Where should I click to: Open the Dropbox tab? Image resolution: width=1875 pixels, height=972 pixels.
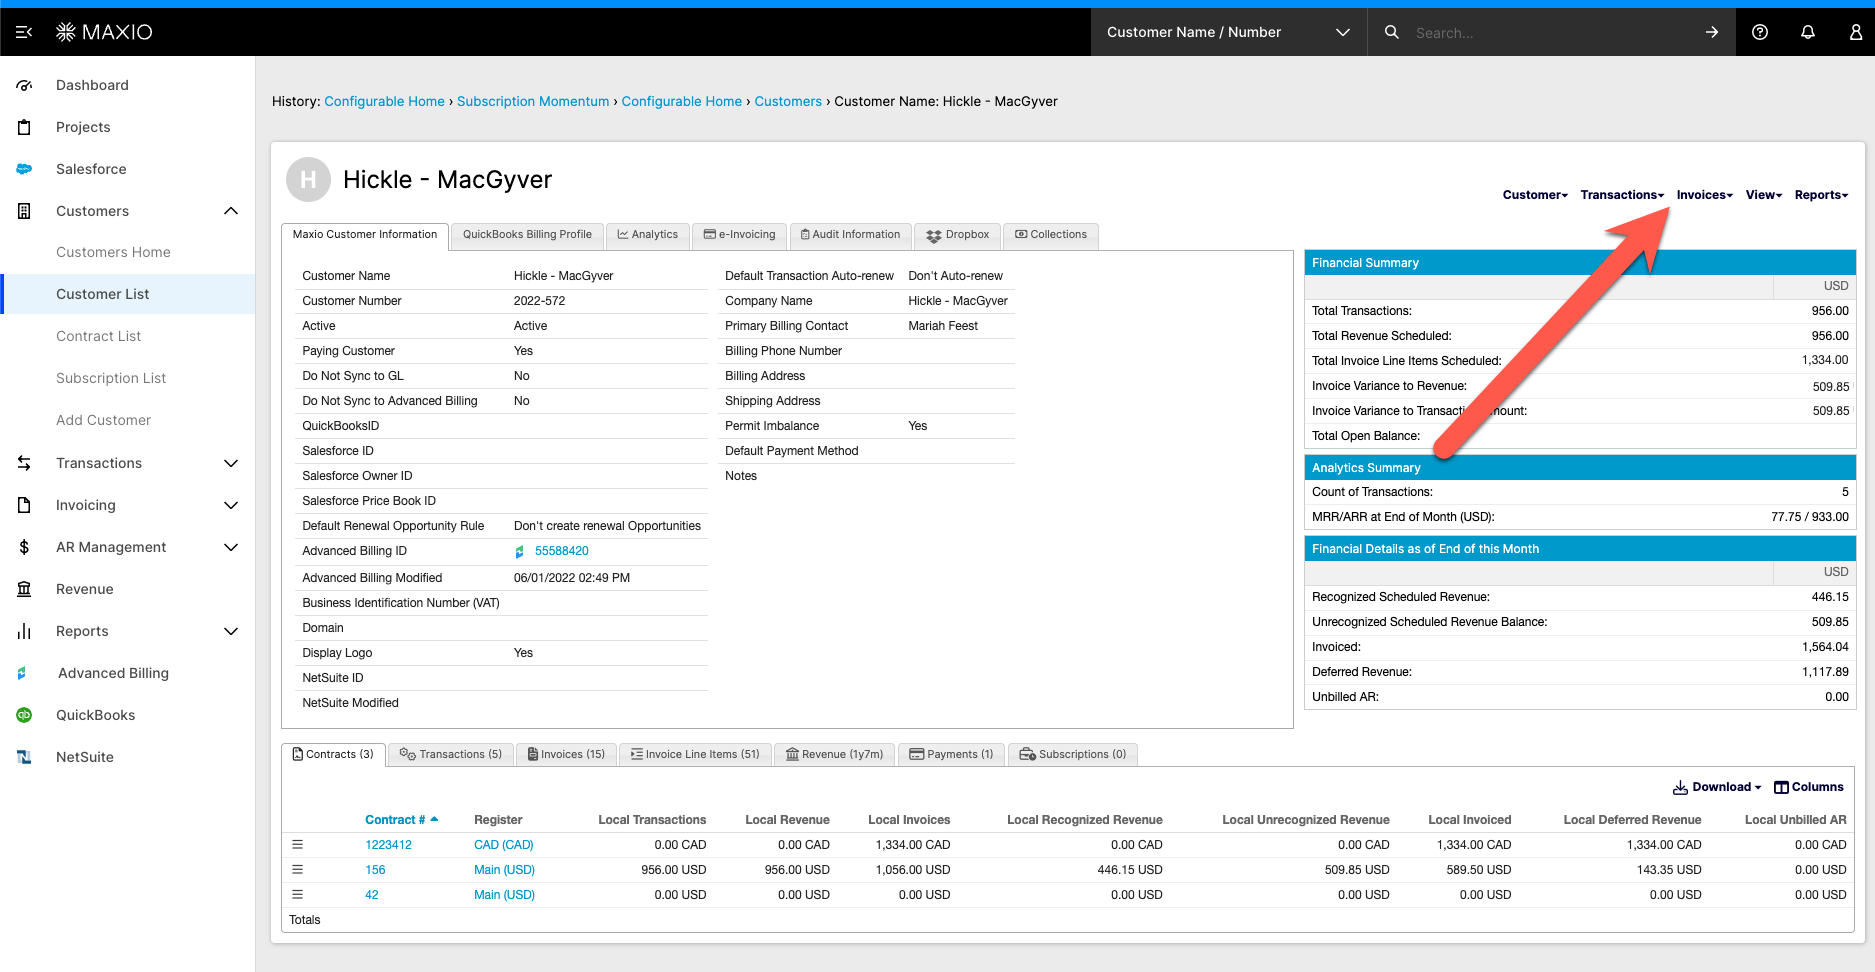(957, 235)
